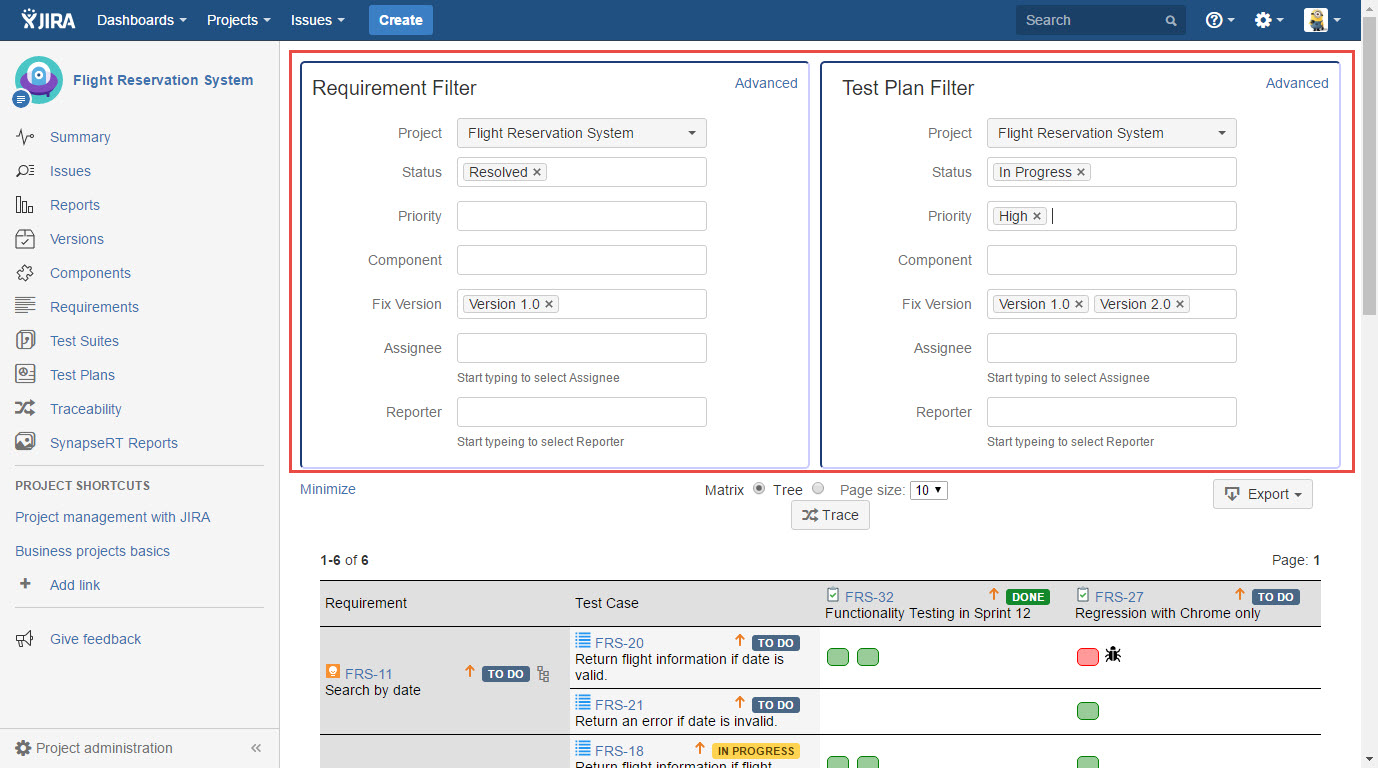Click the Trace button

[830, 515]
